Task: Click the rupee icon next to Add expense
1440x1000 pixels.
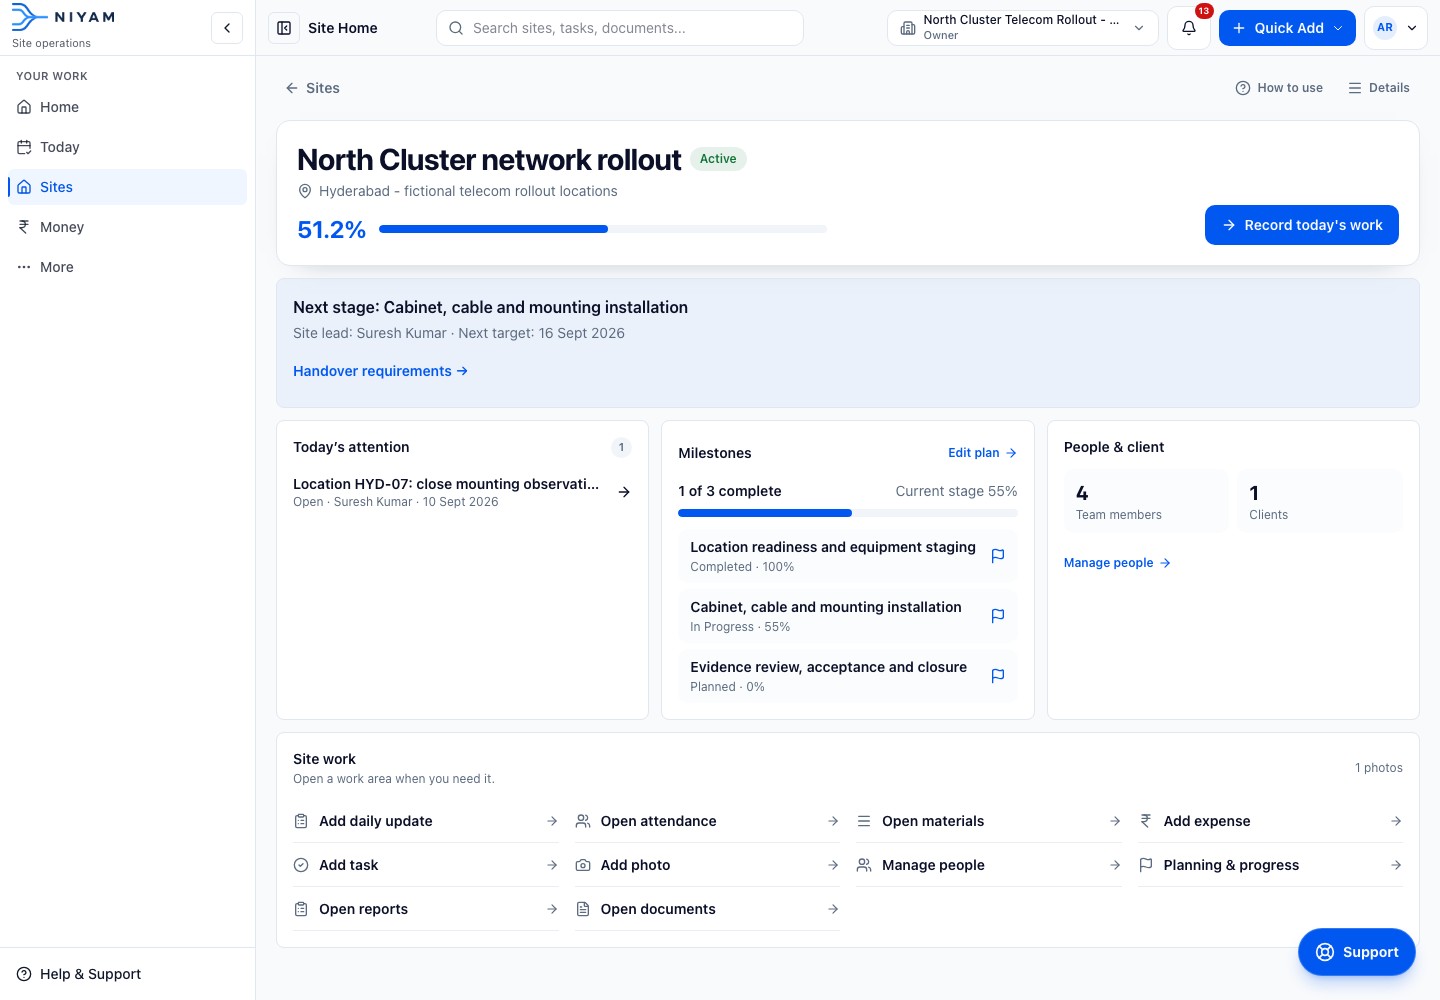Action: click(x=1146, y=821)
